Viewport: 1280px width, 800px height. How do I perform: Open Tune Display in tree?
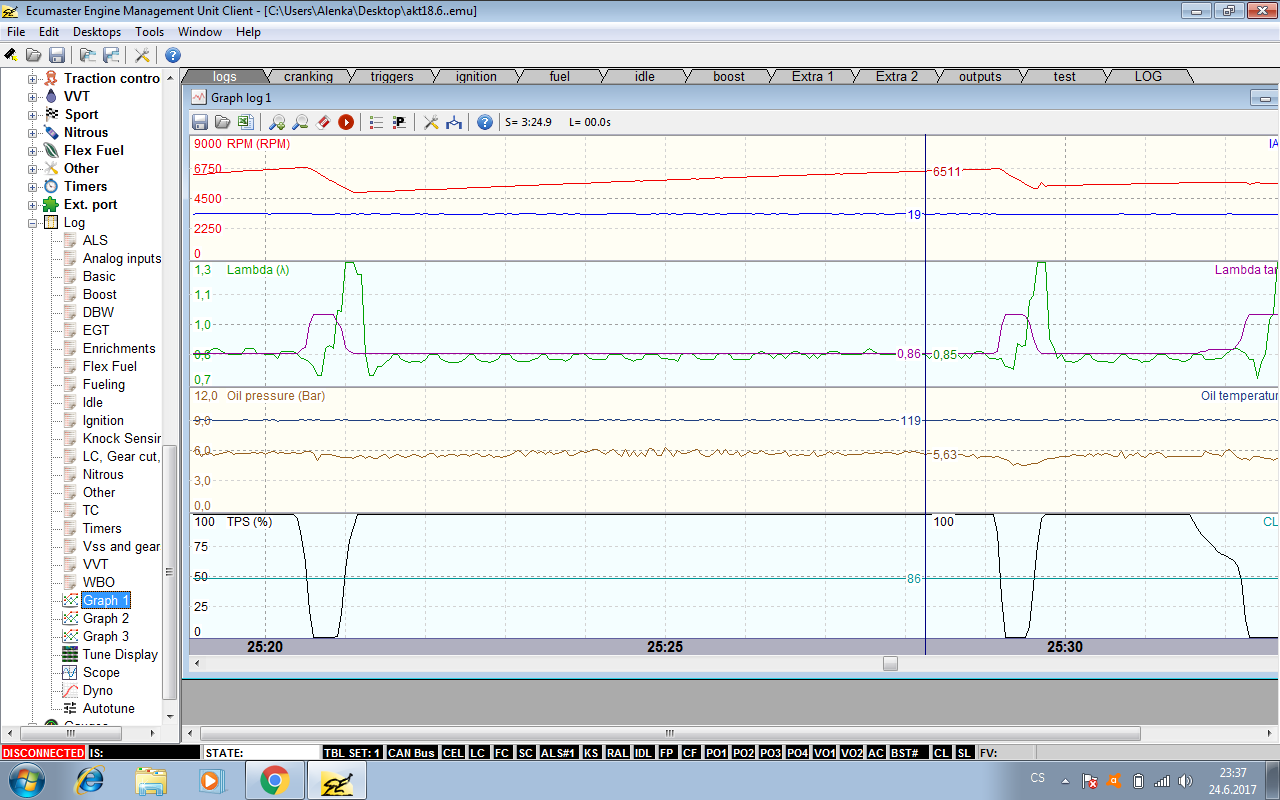(120, 654)
